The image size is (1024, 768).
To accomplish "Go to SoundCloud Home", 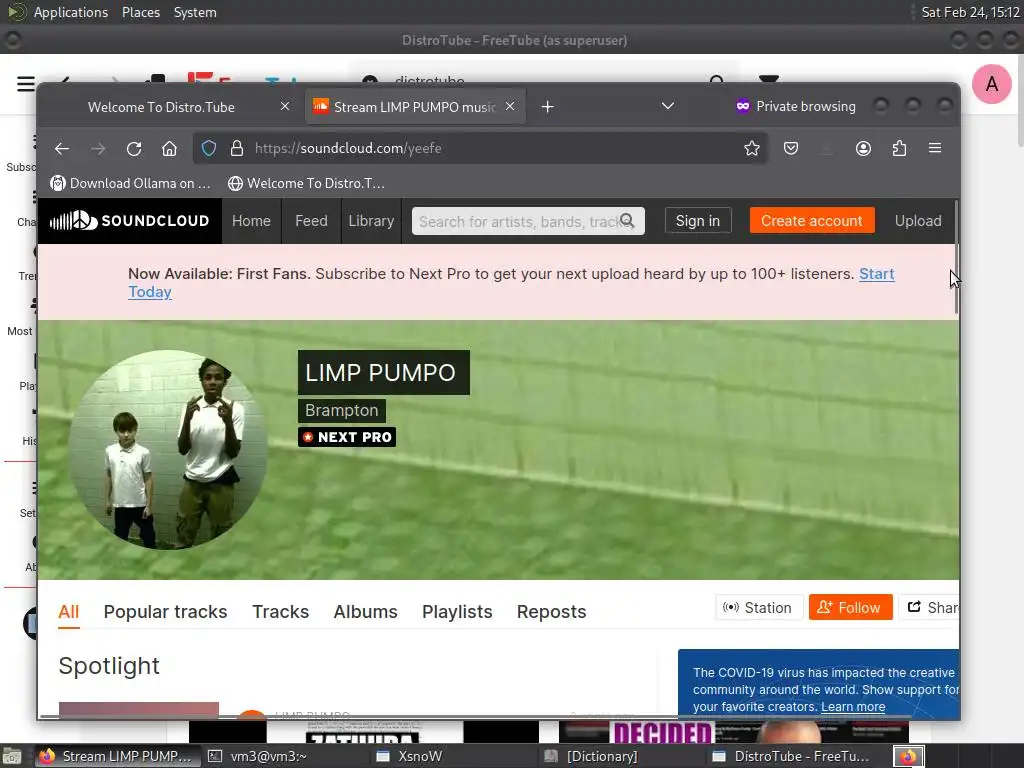I will (251, 221).
